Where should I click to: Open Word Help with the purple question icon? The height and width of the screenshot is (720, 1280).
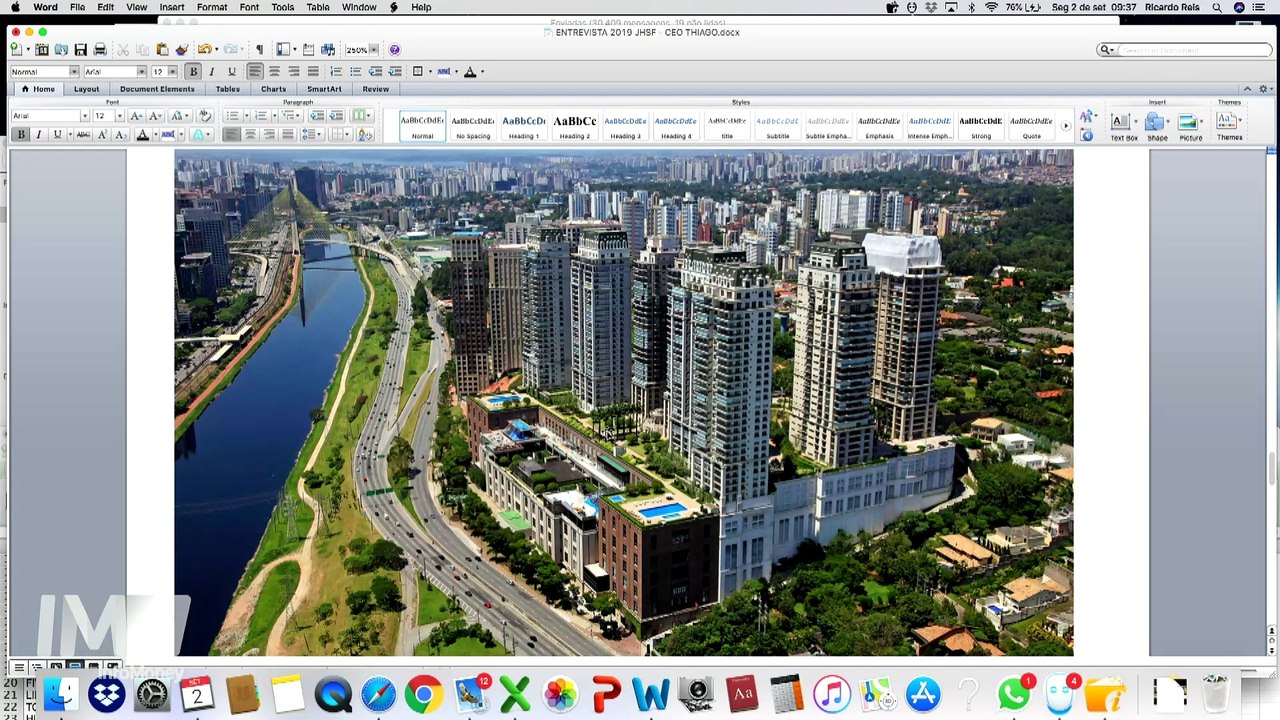(394, 50)
